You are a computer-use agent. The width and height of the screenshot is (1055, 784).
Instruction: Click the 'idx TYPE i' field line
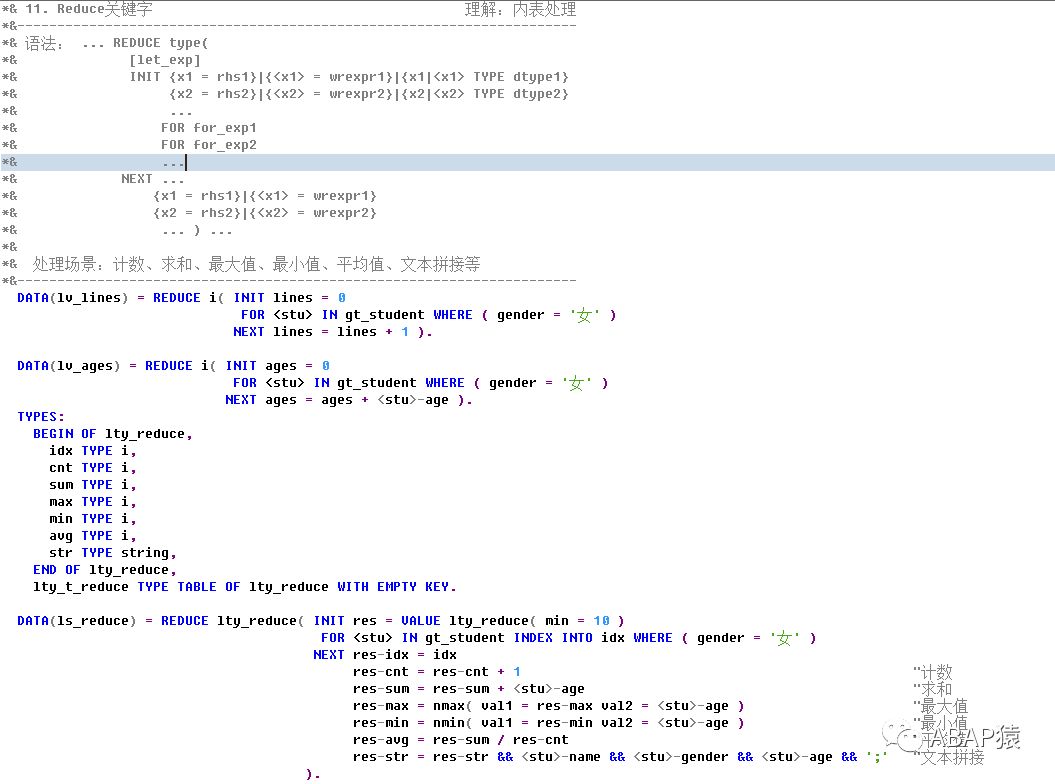(93, 451)
